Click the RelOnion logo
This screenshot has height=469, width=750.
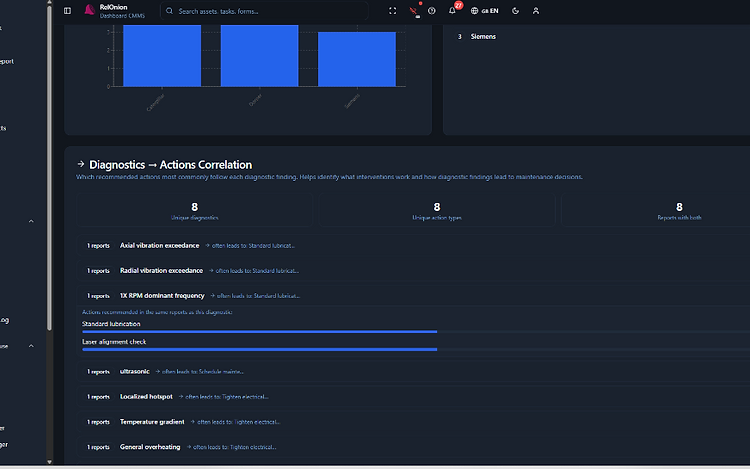coord(89,10)
